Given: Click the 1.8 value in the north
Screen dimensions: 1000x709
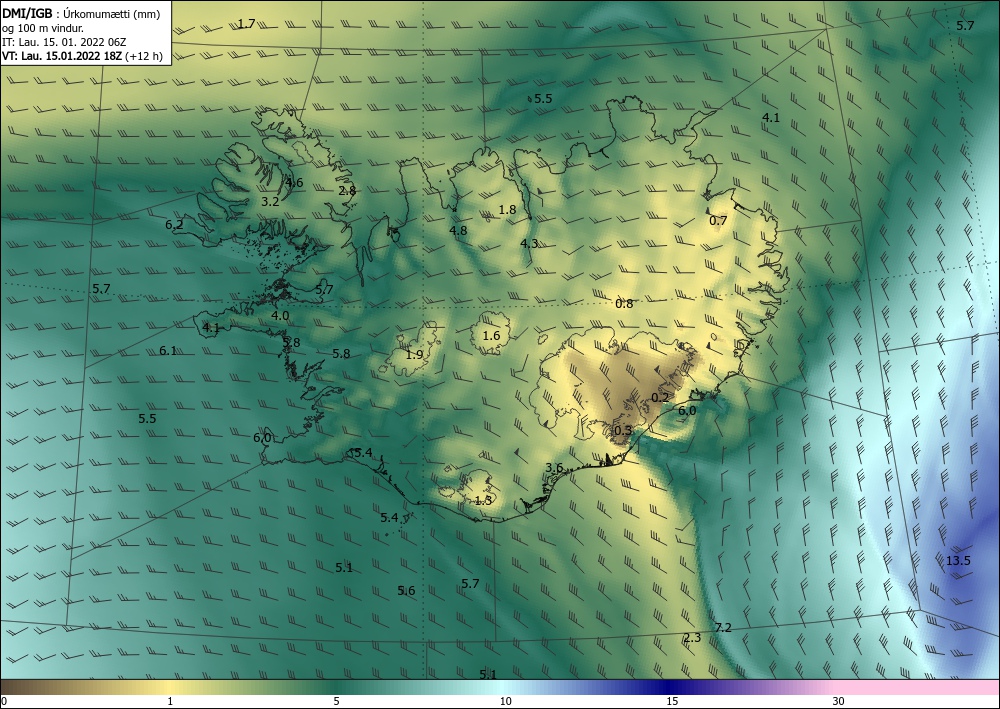Looking at the screenshot, I should 507,209.
